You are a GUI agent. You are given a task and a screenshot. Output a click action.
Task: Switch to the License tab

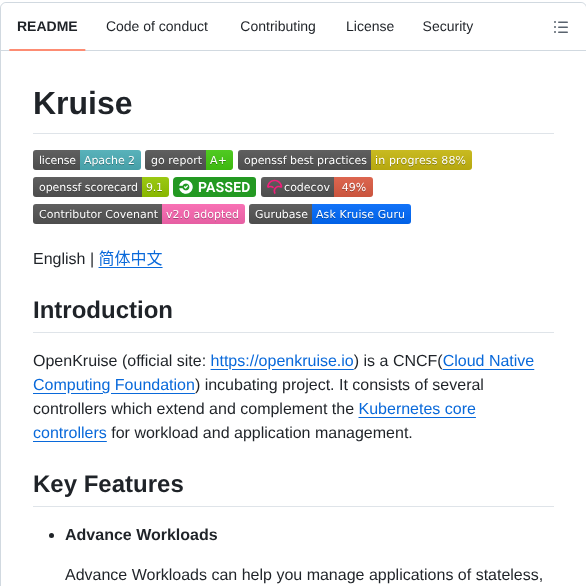click(x=370, y=27)
